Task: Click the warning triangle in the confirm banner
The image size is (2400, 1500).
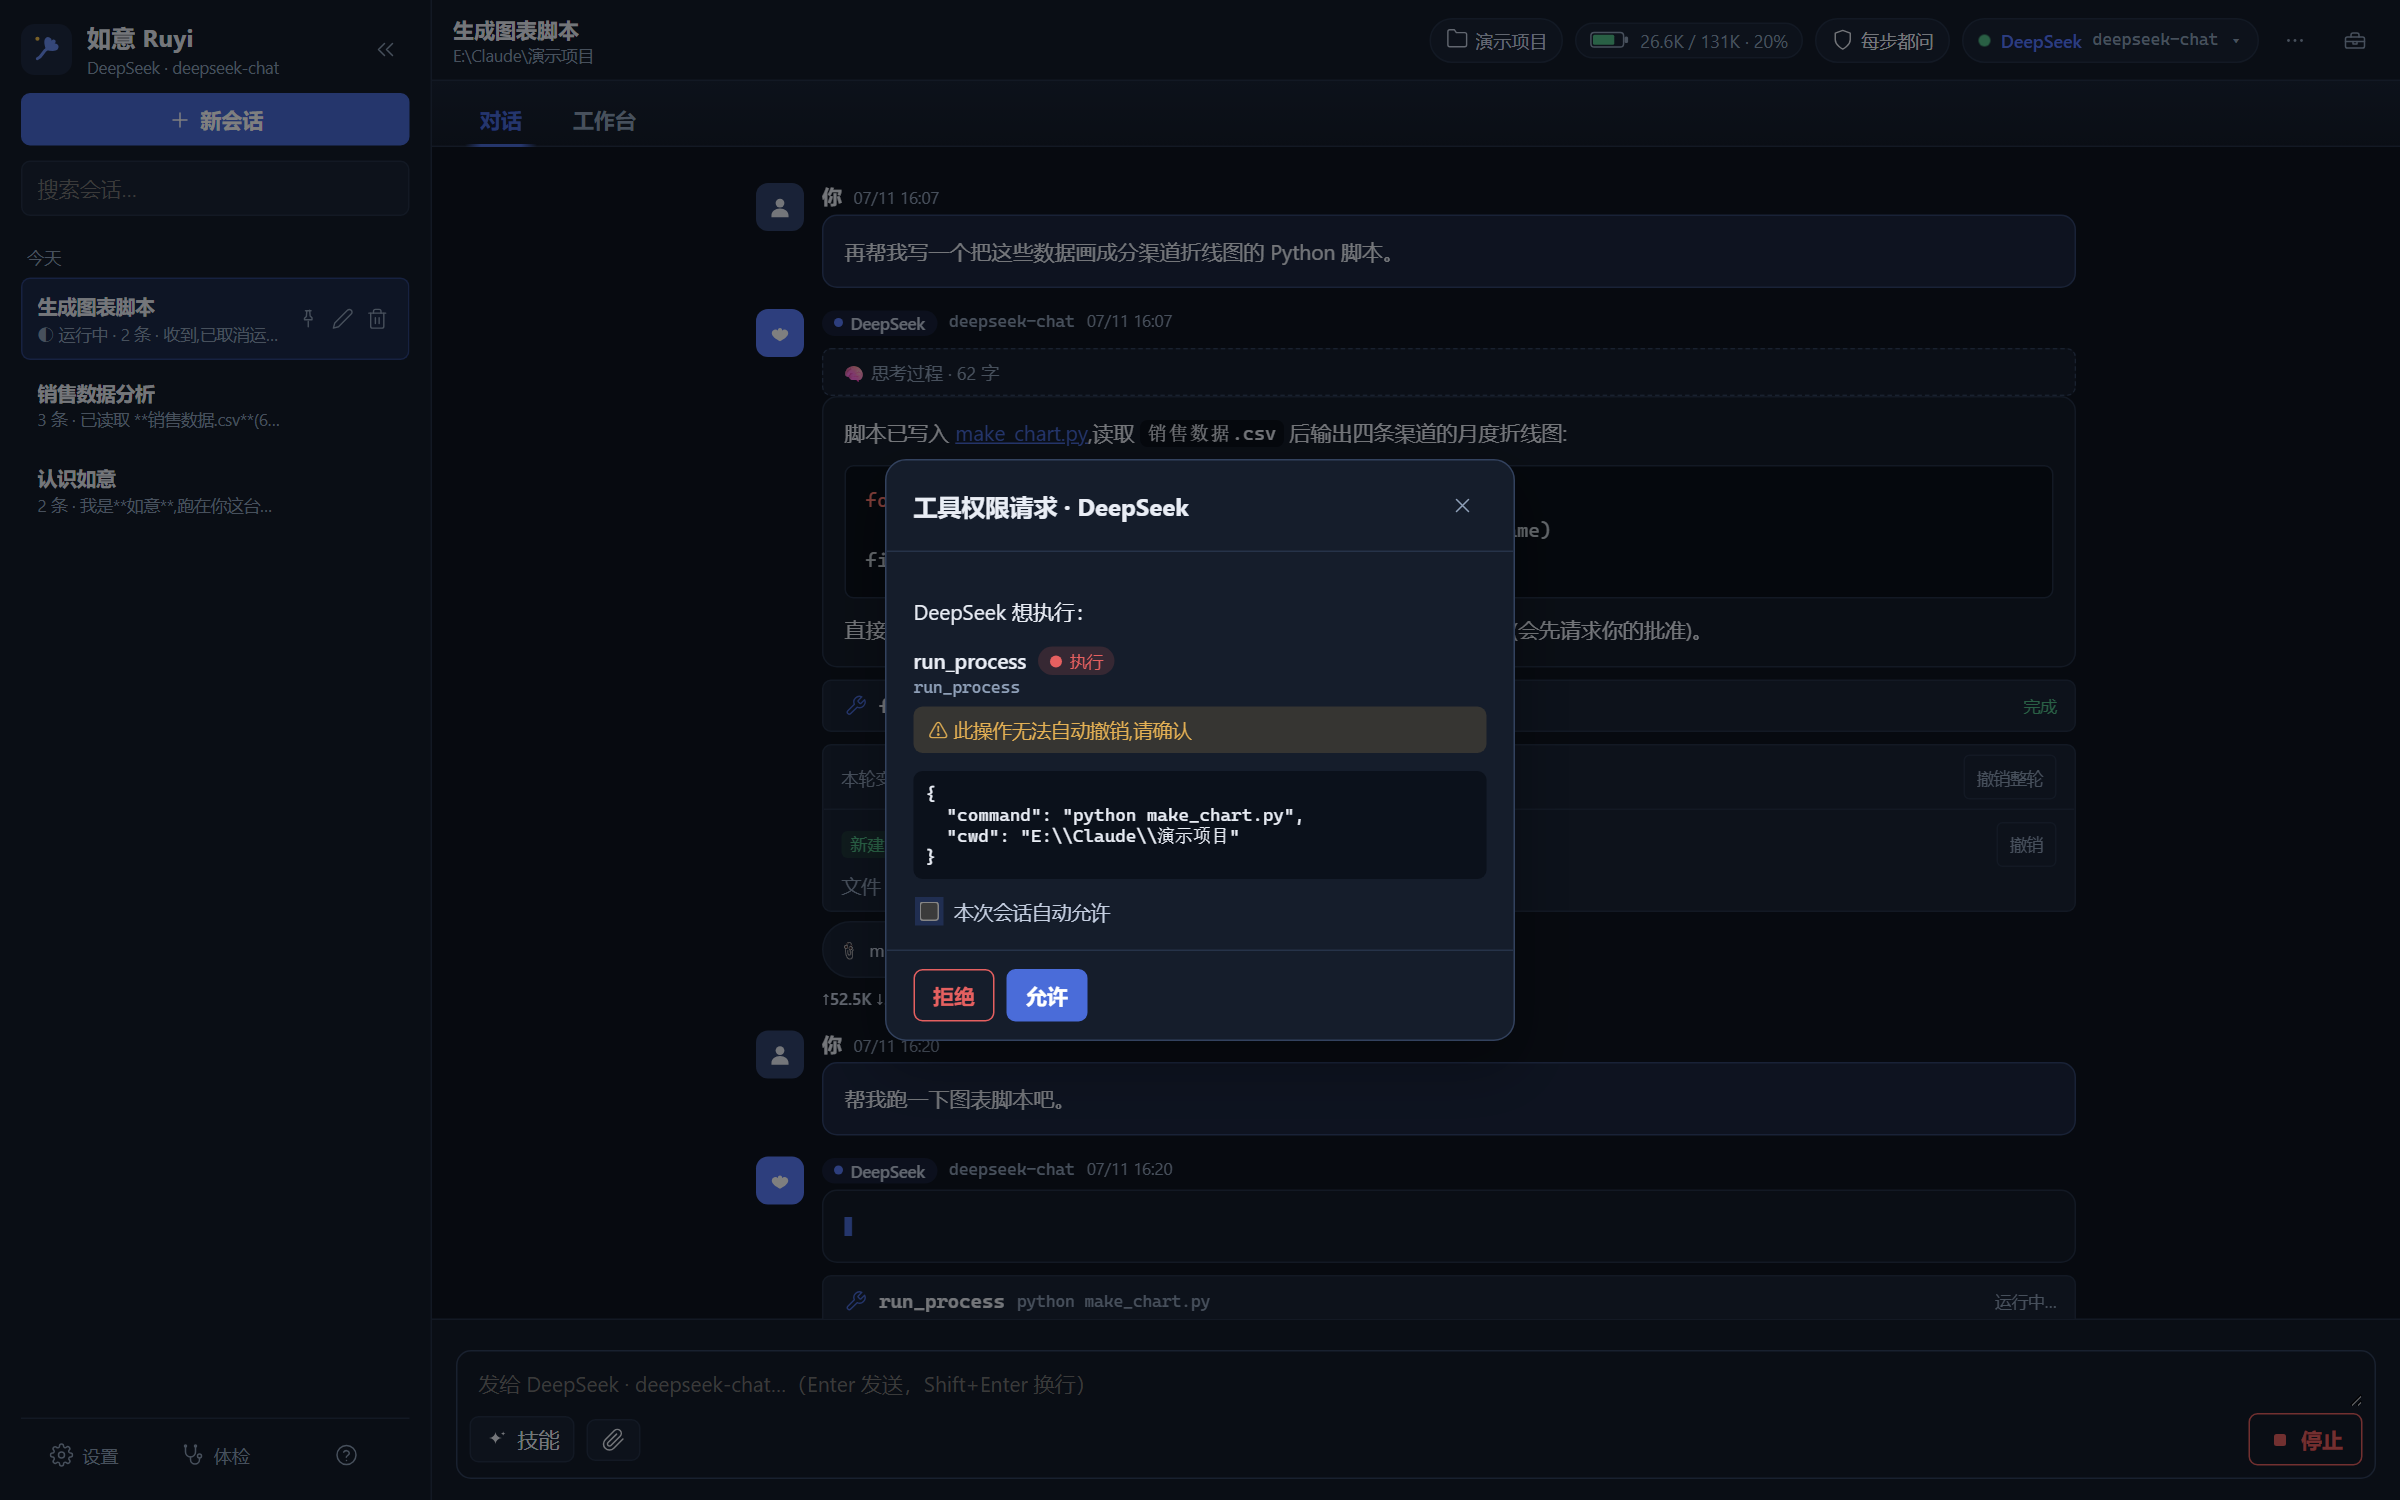Action: (938, 731)
